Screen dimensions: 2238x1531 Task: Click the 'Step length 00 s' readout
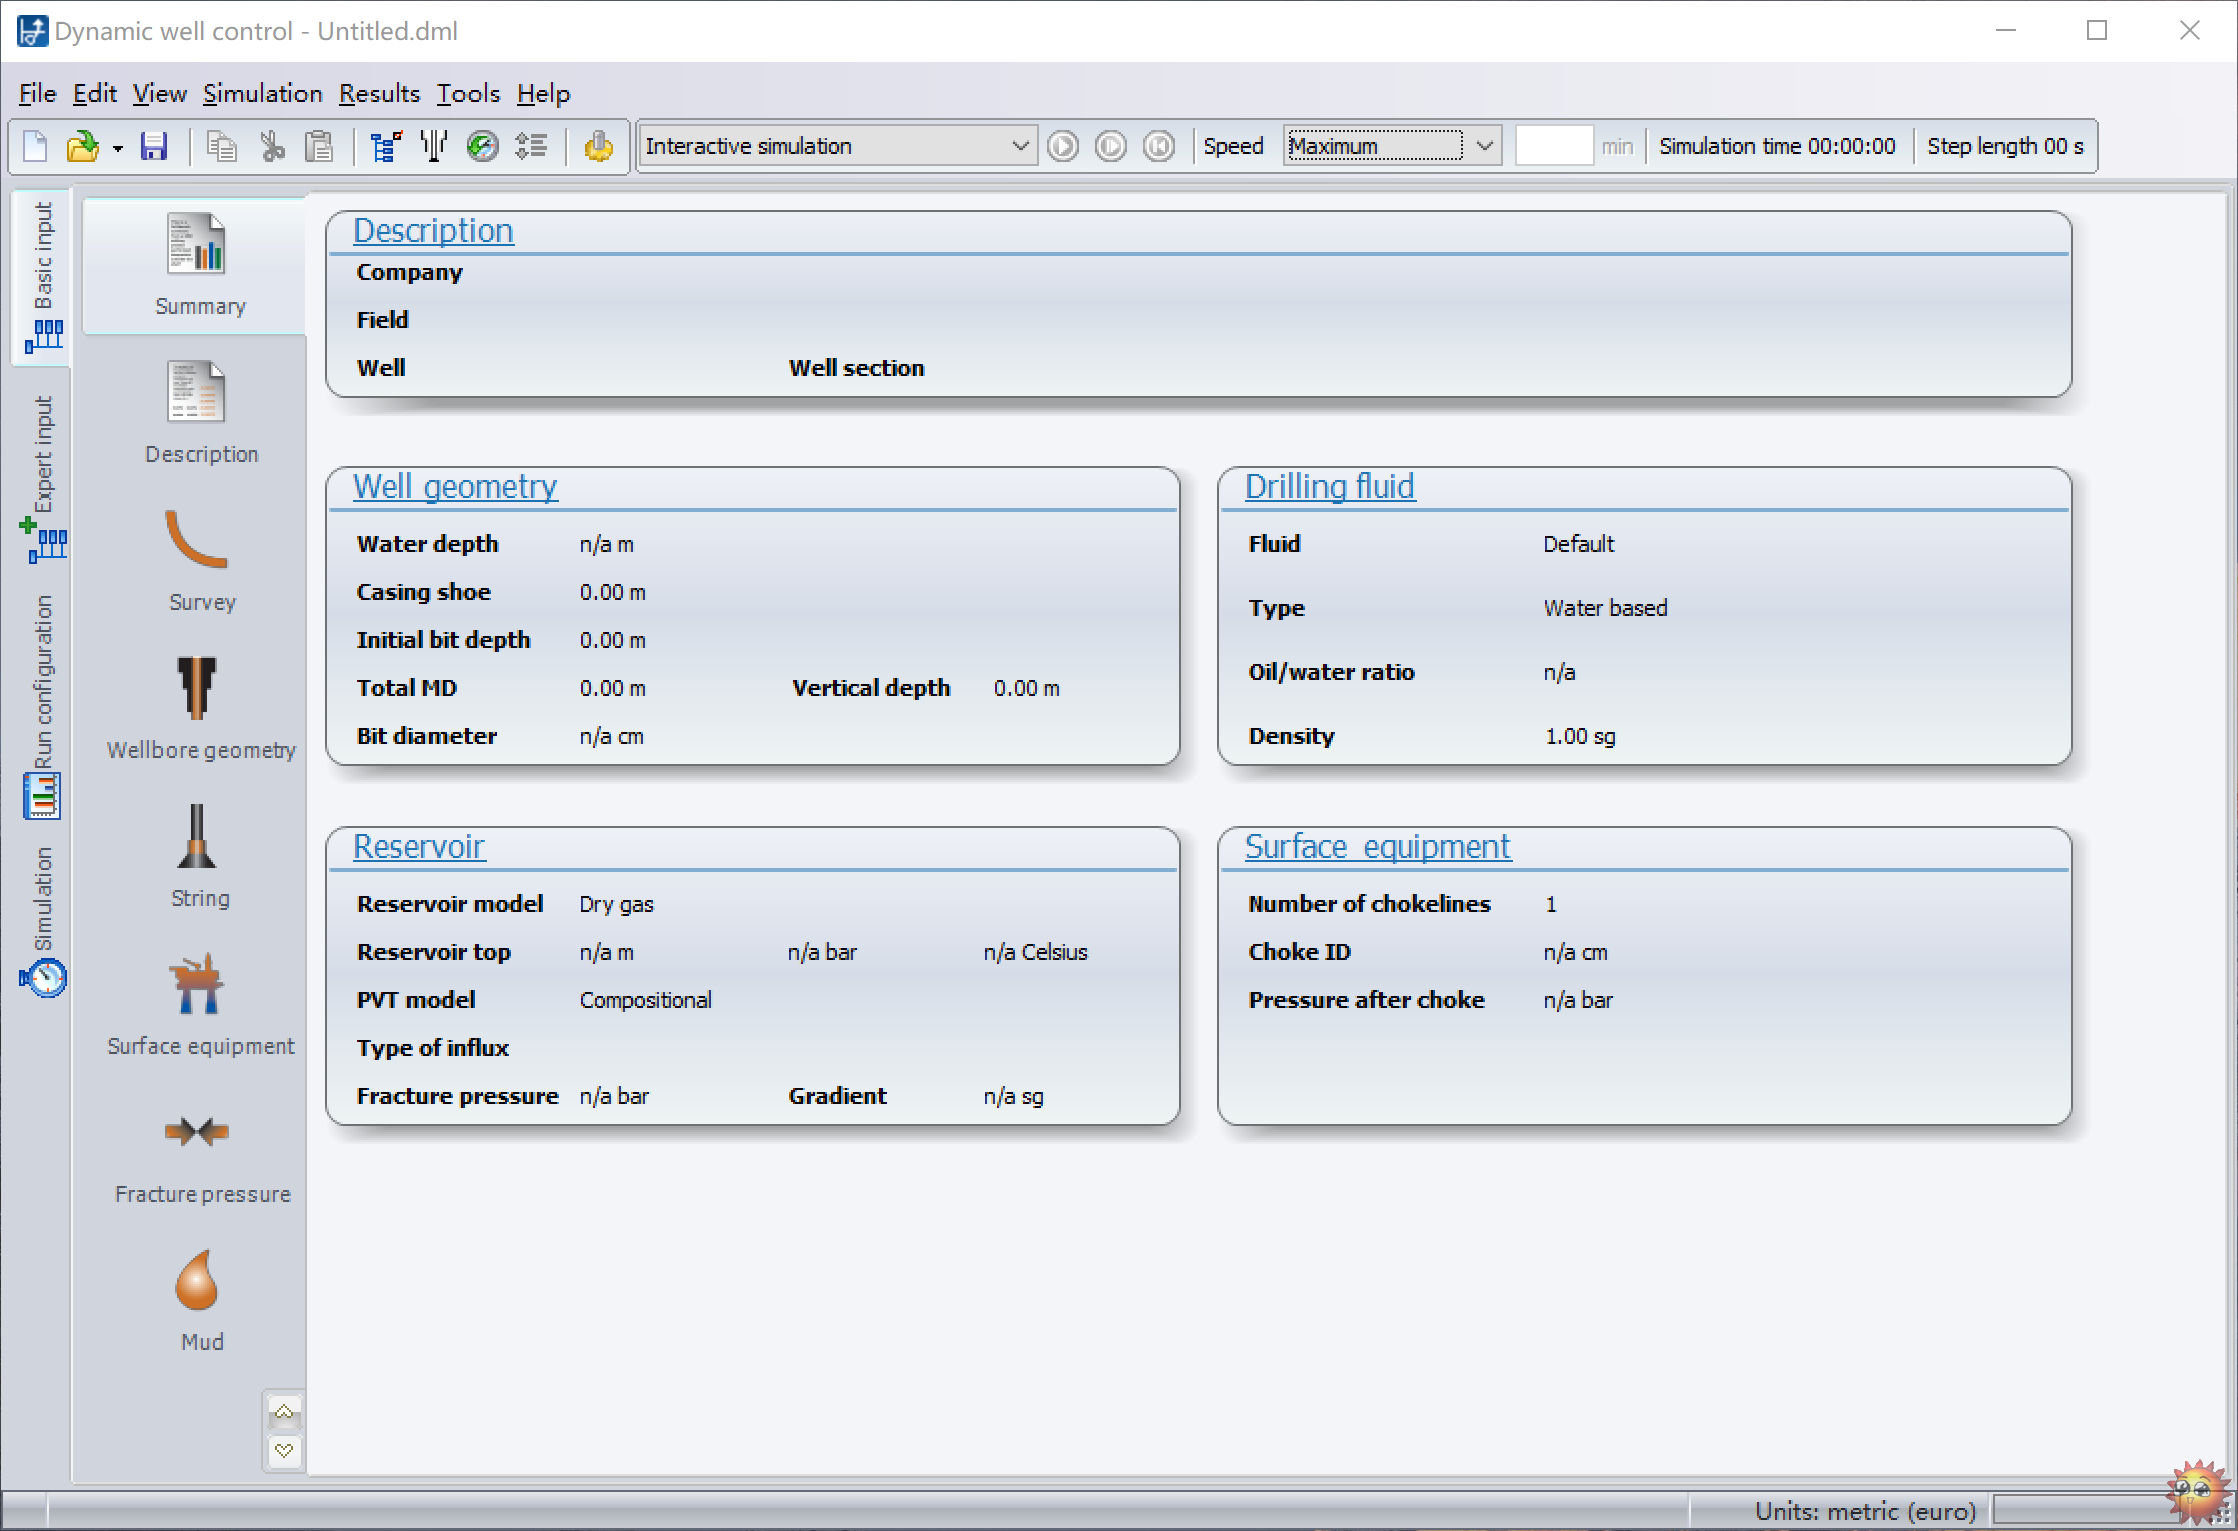point(2005,146)
